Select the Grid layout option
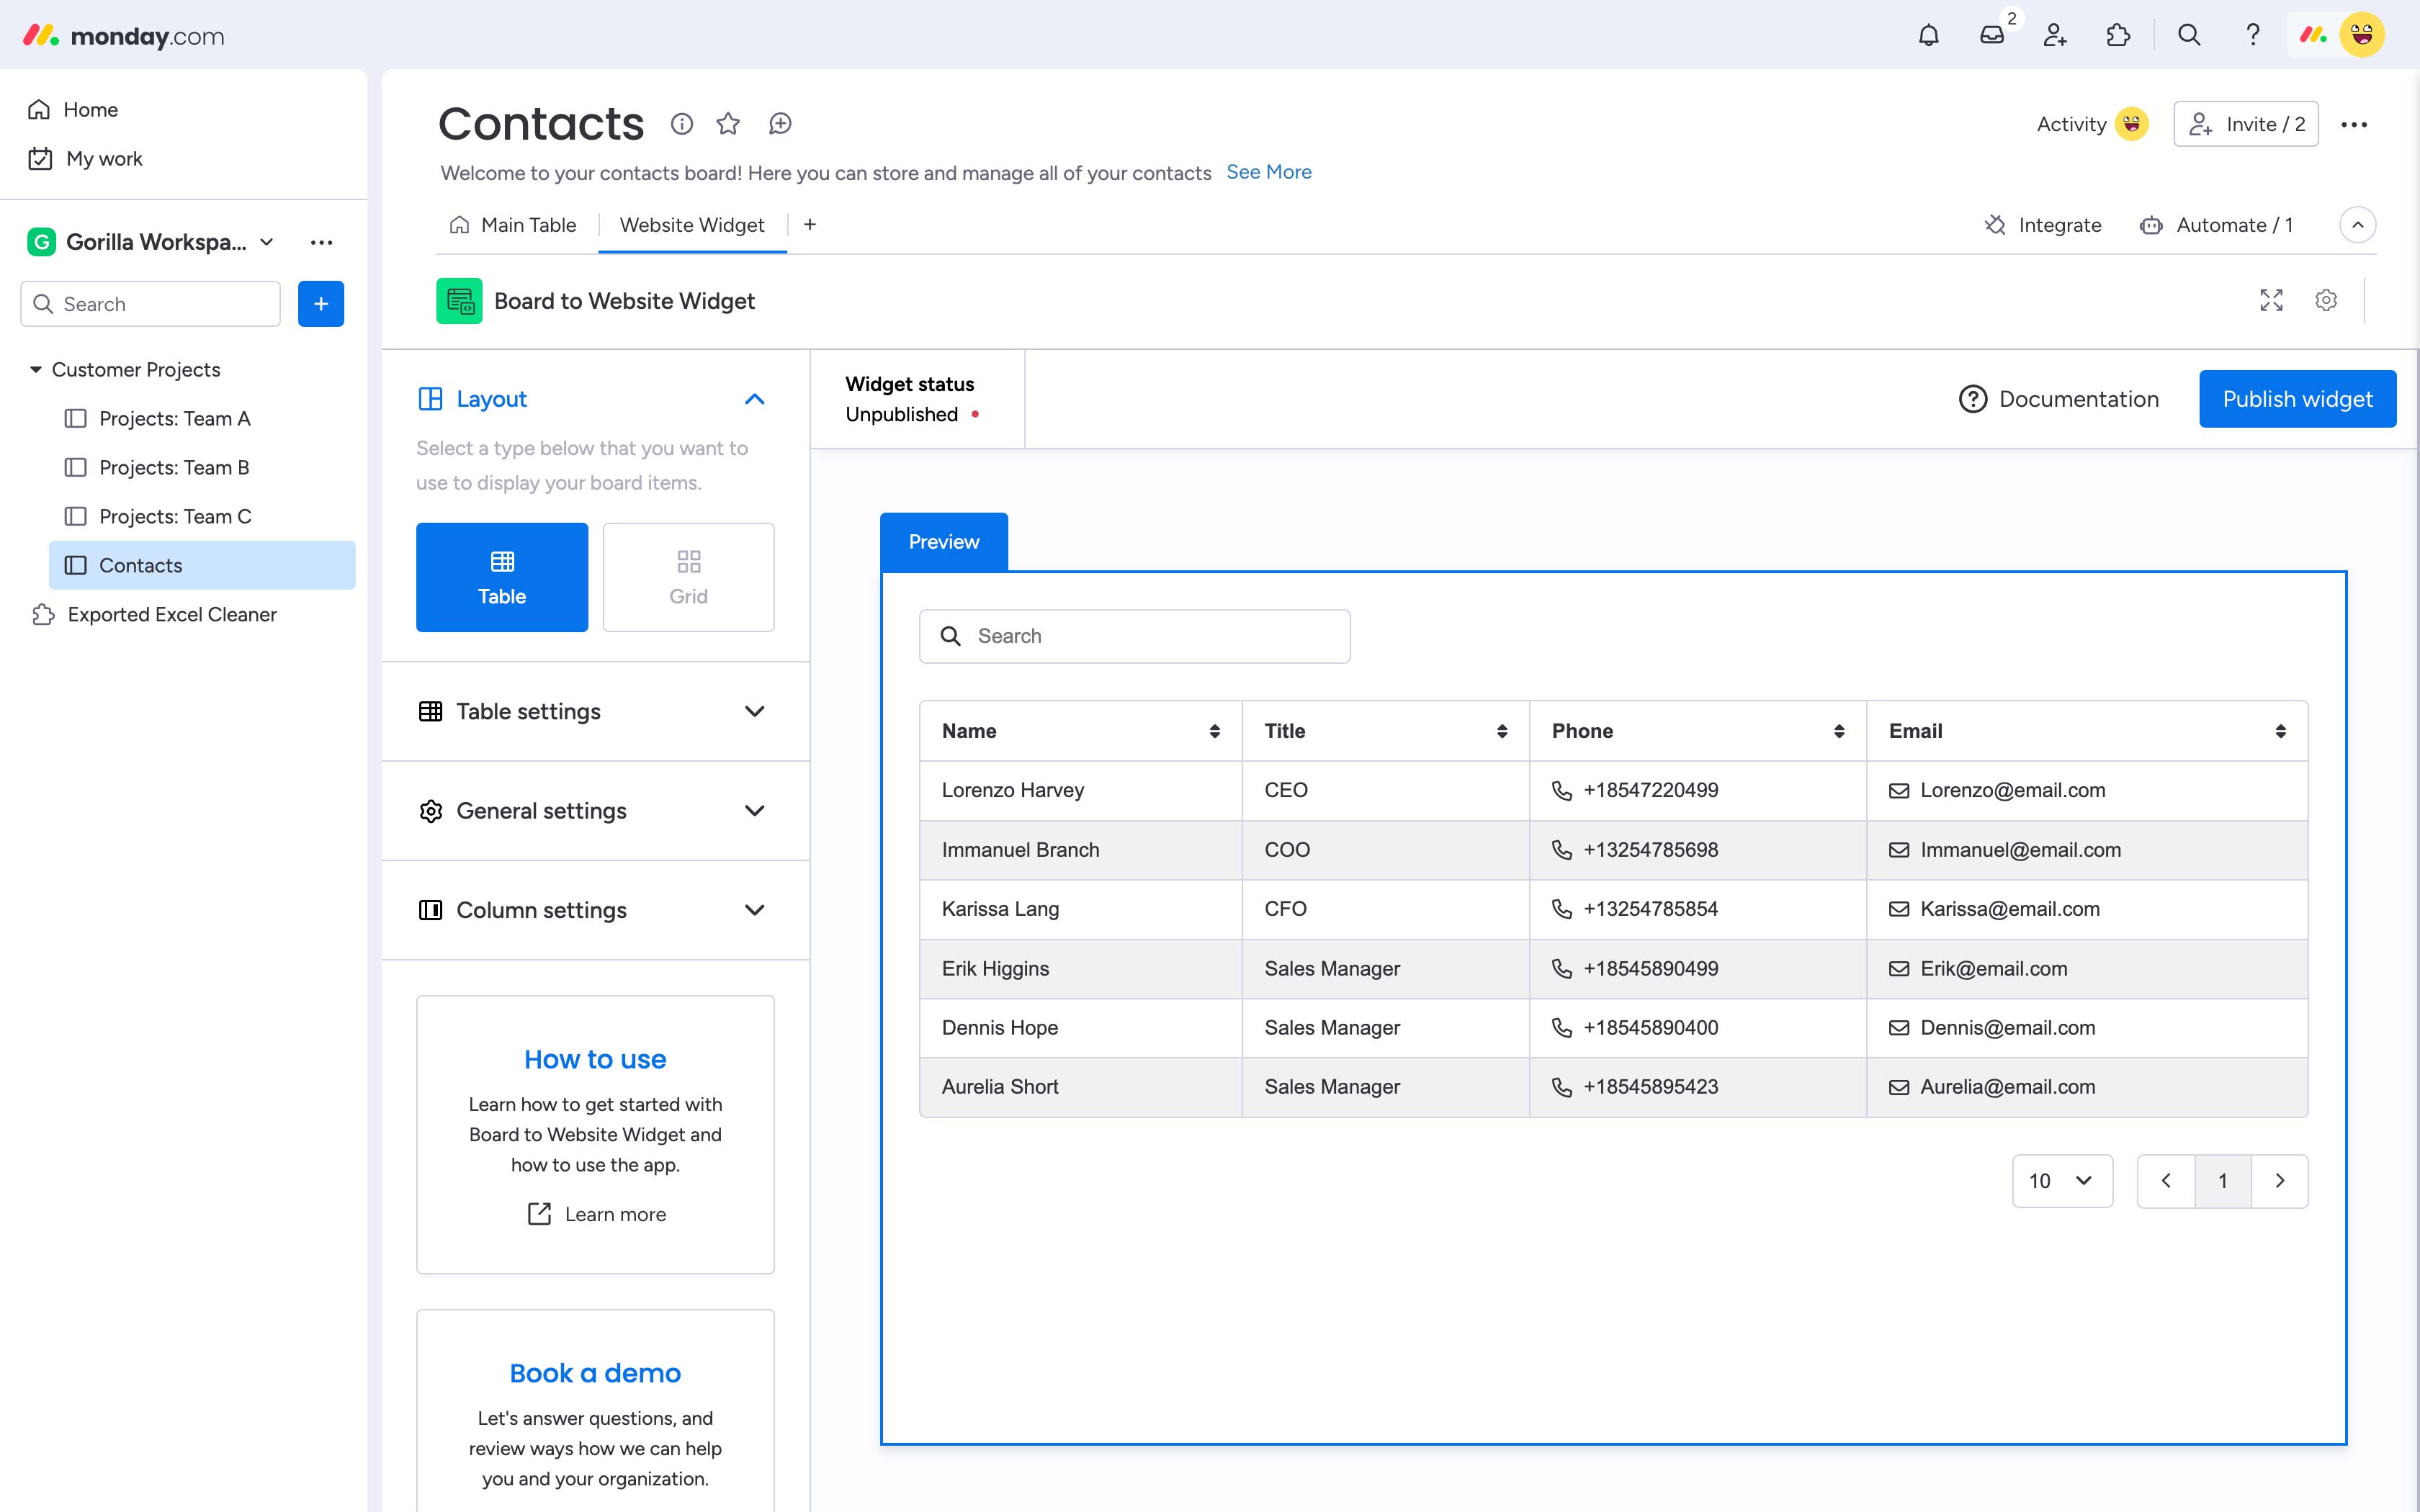Image resolution: width=2420 pixels, height=1512 pixels. pyautogui.click(x=688, y=577)
